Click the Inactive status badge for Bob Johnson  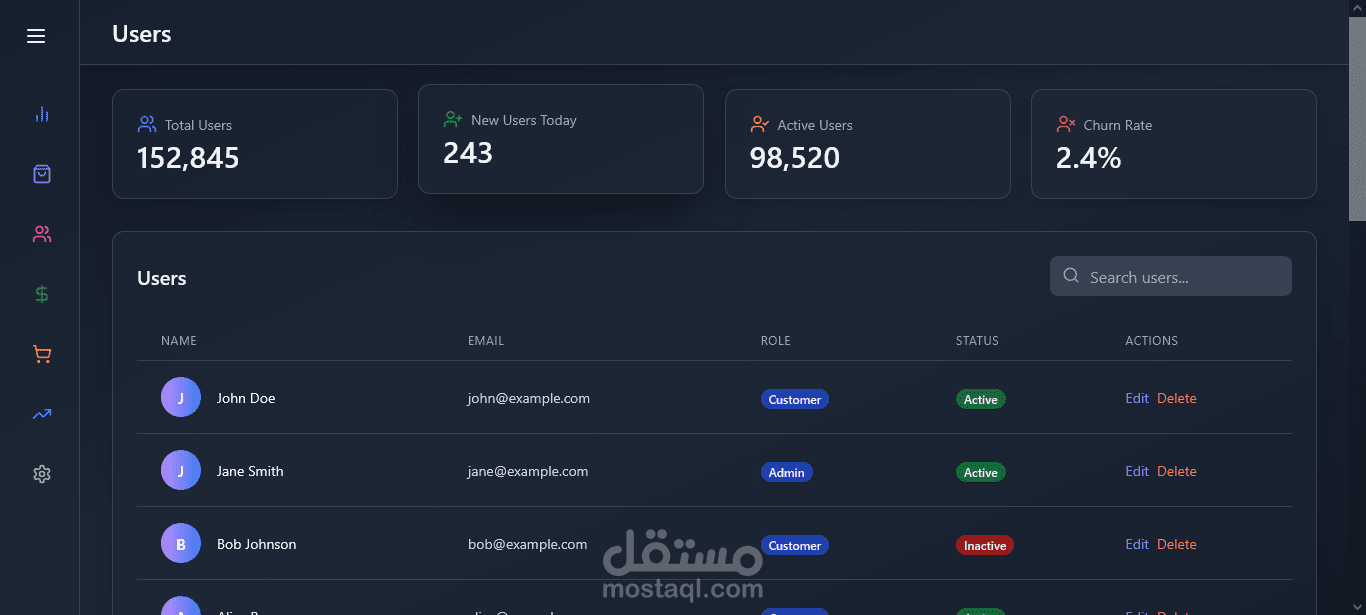985,546
